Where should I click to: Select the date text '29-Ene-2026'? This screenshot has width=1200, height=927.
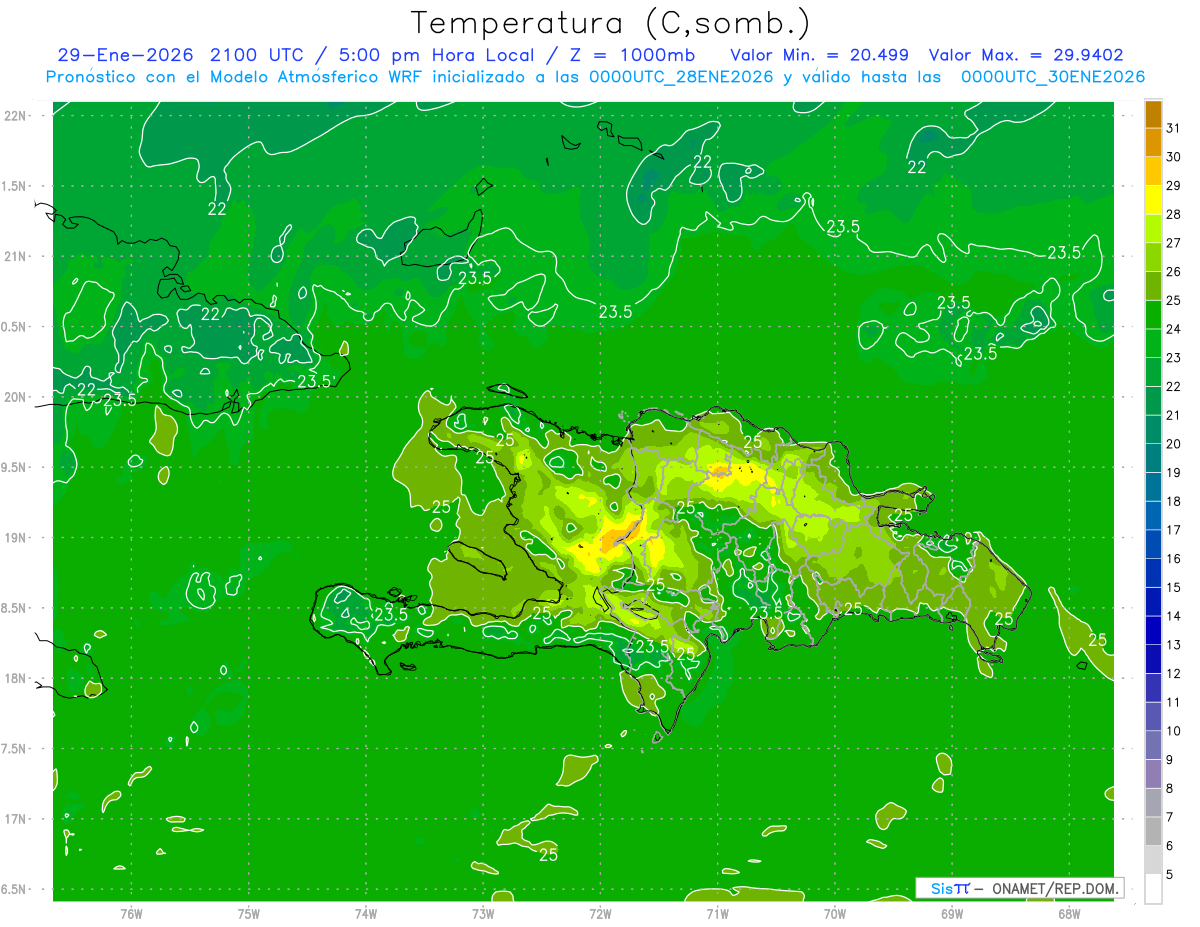click(x=124, y=54)
